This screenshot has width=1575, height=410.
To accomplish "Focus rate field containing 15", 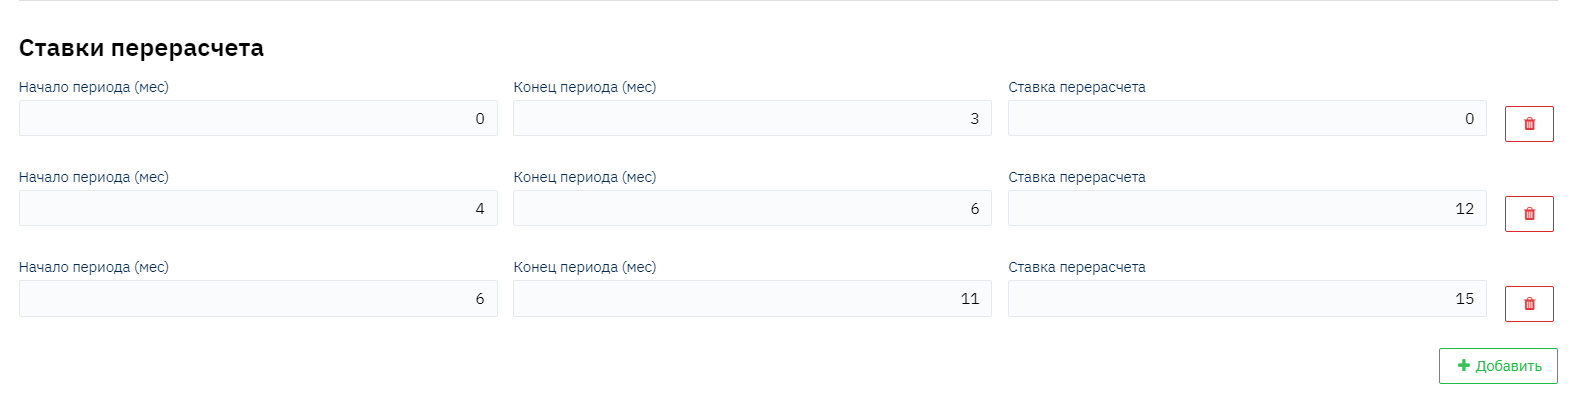I will point(1246,298).
